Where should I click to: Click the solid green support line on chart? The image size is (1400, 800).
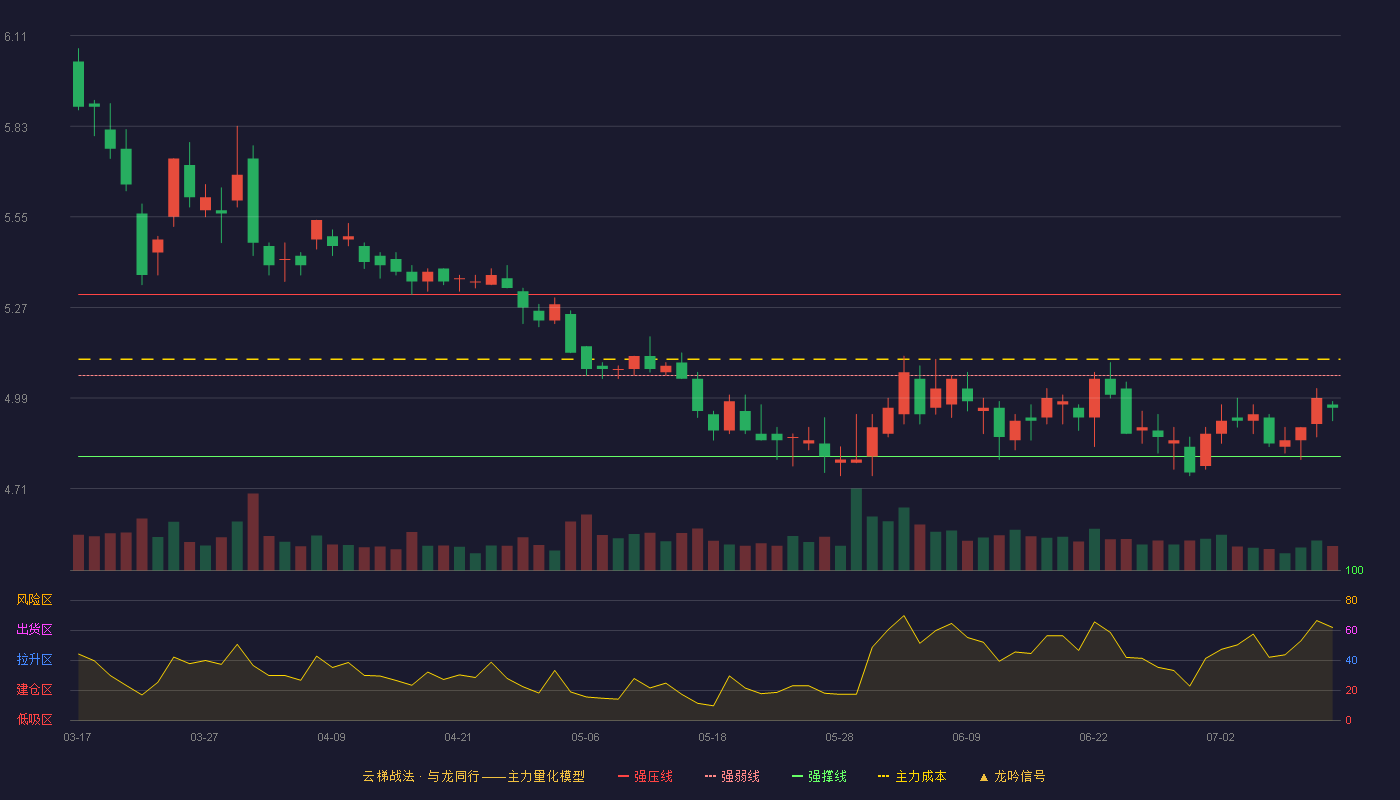pyautogui.click(x=709, y=456)
